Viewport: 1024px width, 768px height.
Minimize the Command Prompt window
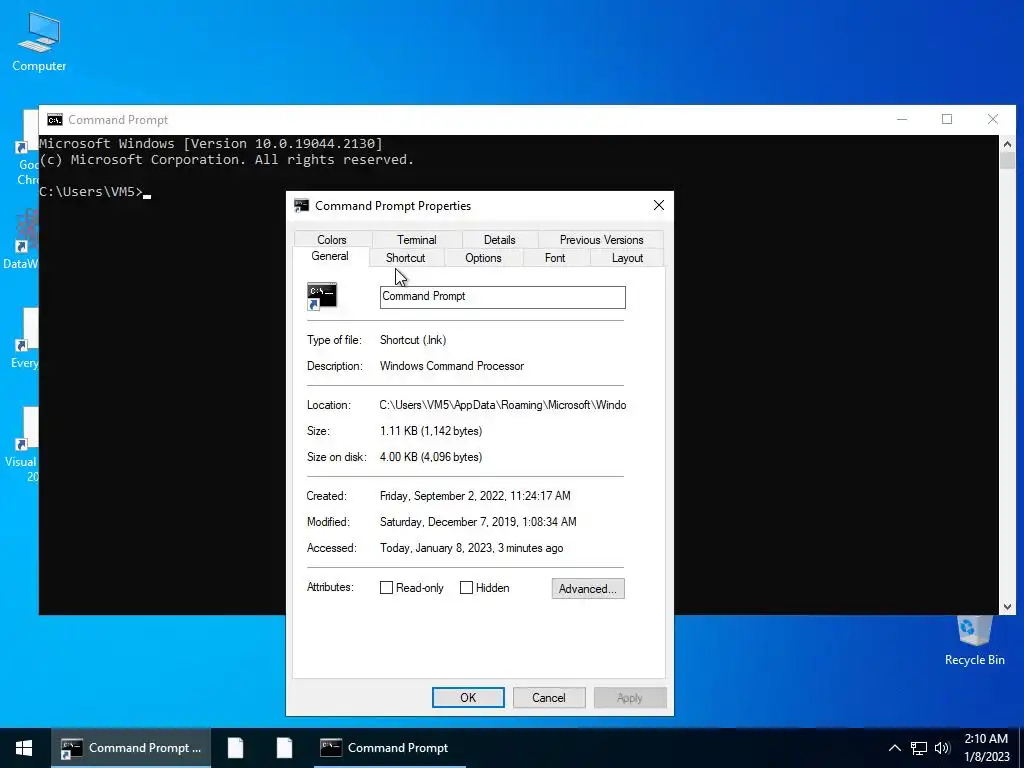[x=902, y=120]
